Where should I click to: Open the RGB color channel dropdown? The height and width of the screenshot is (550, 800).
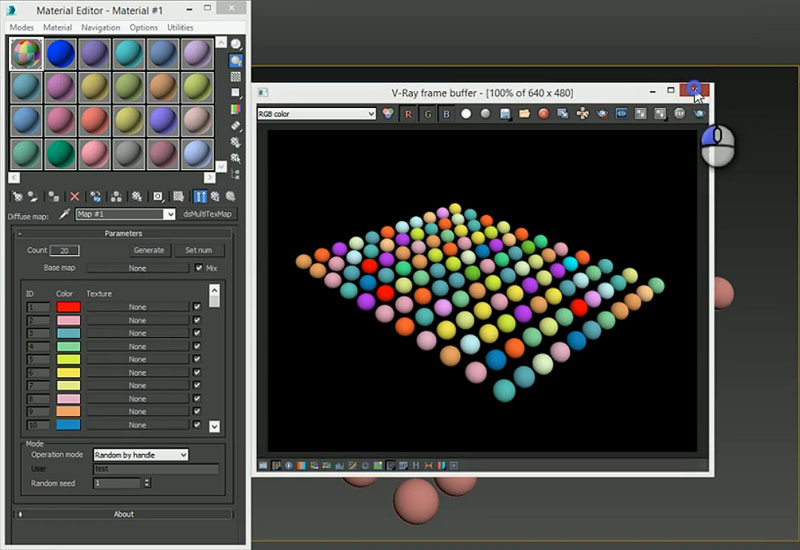[x=316, y=114]
